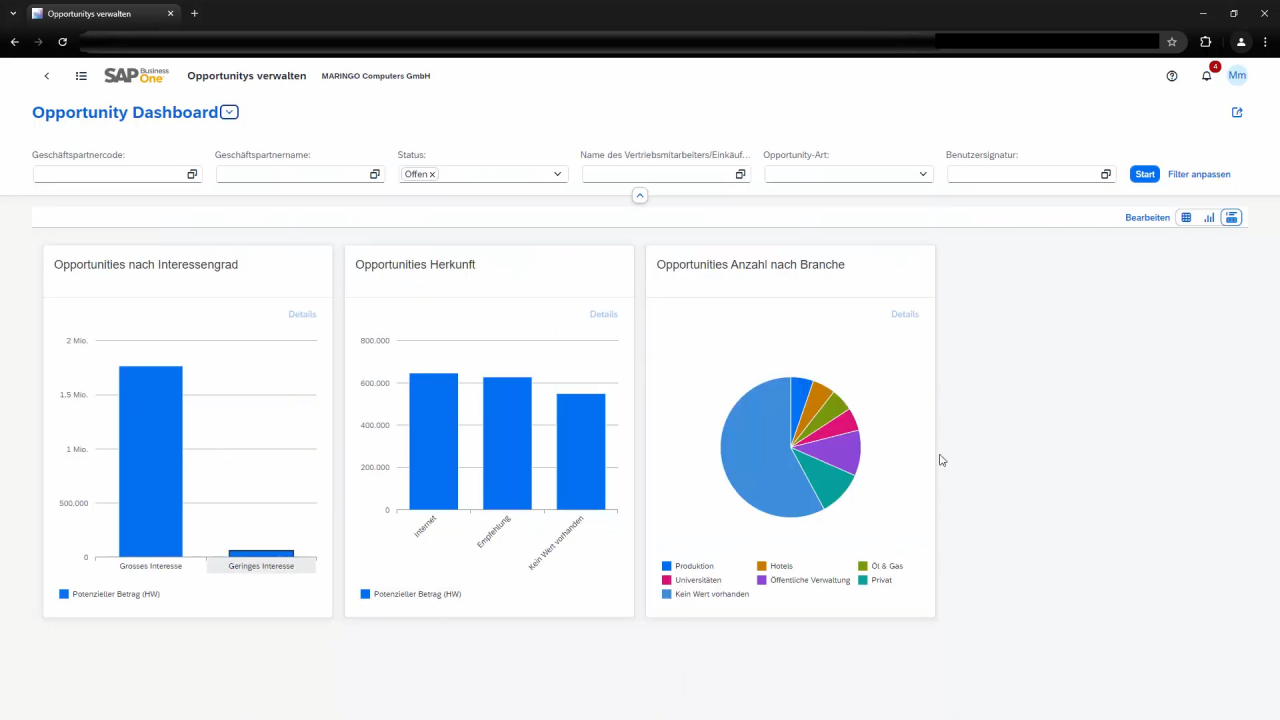Collapse the filter bar with the chevron
The height and width of the screenshot is (720, 1280).
tap(639, 195)
